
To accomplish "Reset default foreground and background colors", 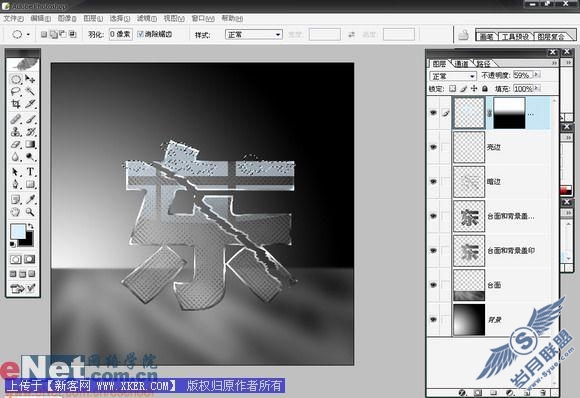I will pos(13,244).
